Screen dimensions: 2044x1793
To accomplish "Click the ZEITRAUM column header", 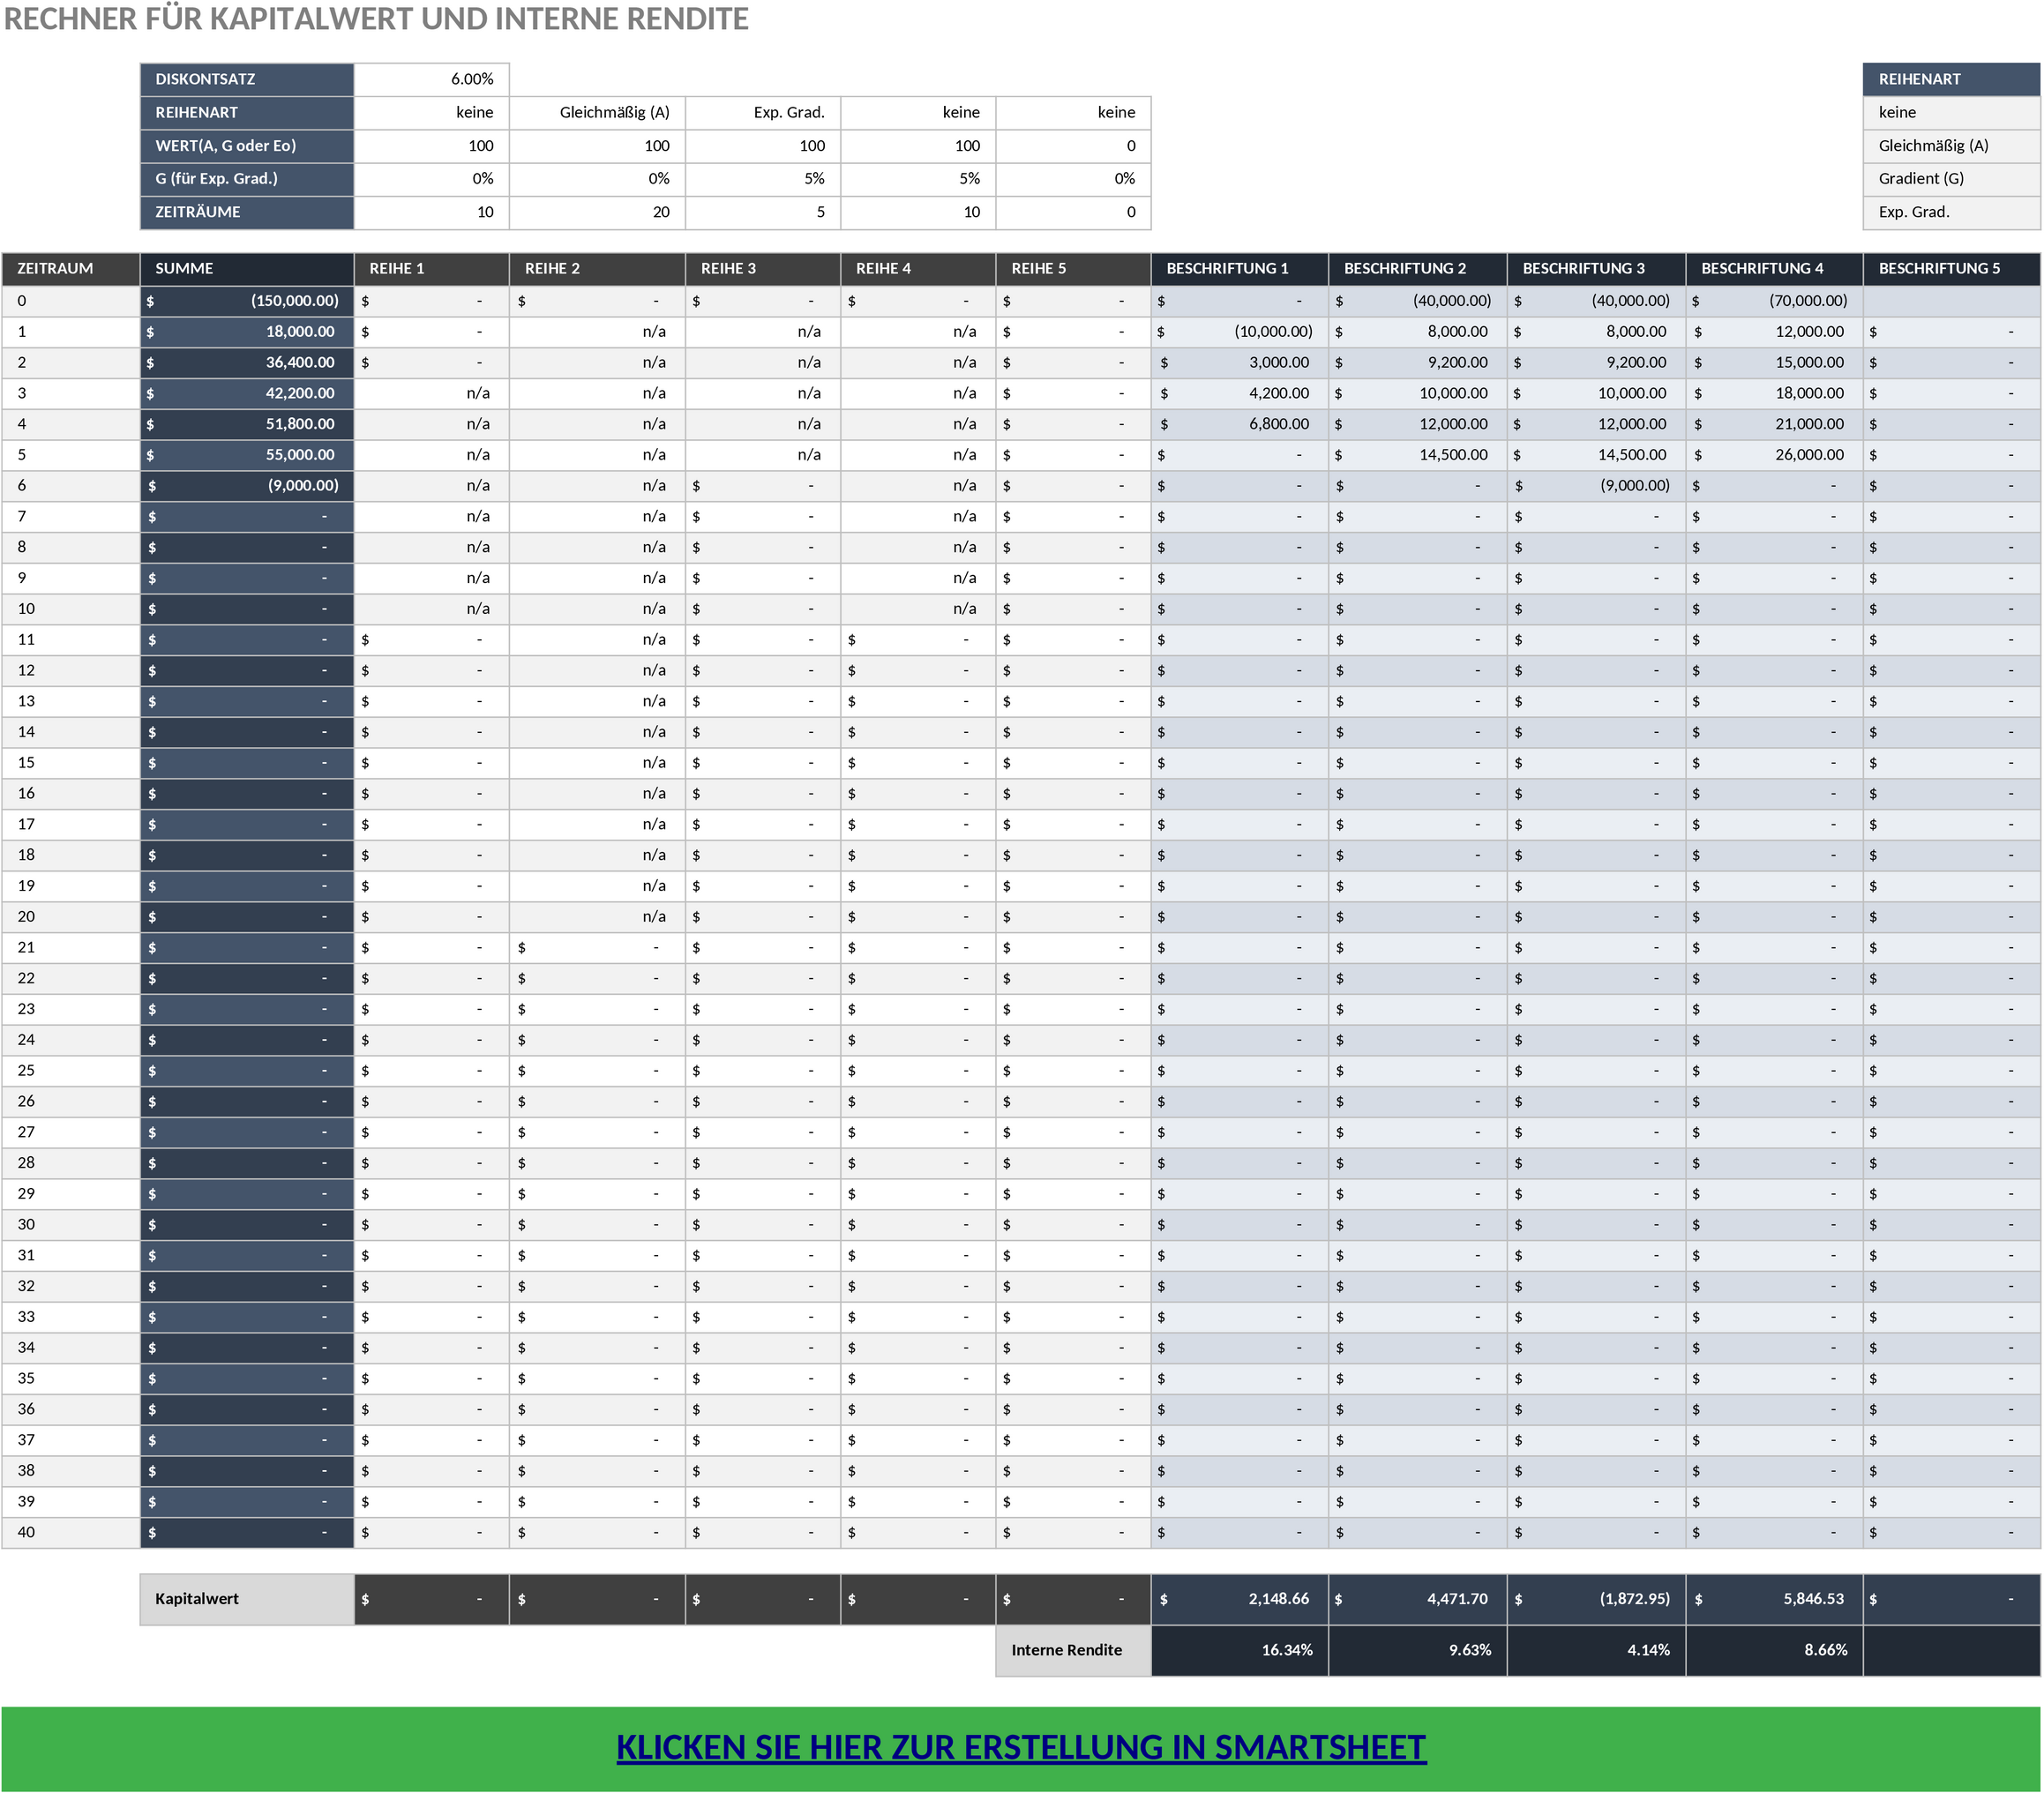I will pyautogui.click(x=70, y=269).
